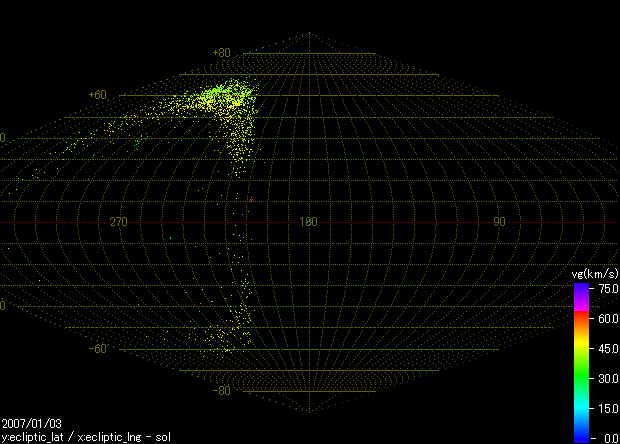Screen dimensions: 620x444
Task: Select the -60 latitude label
Action: 97,349
